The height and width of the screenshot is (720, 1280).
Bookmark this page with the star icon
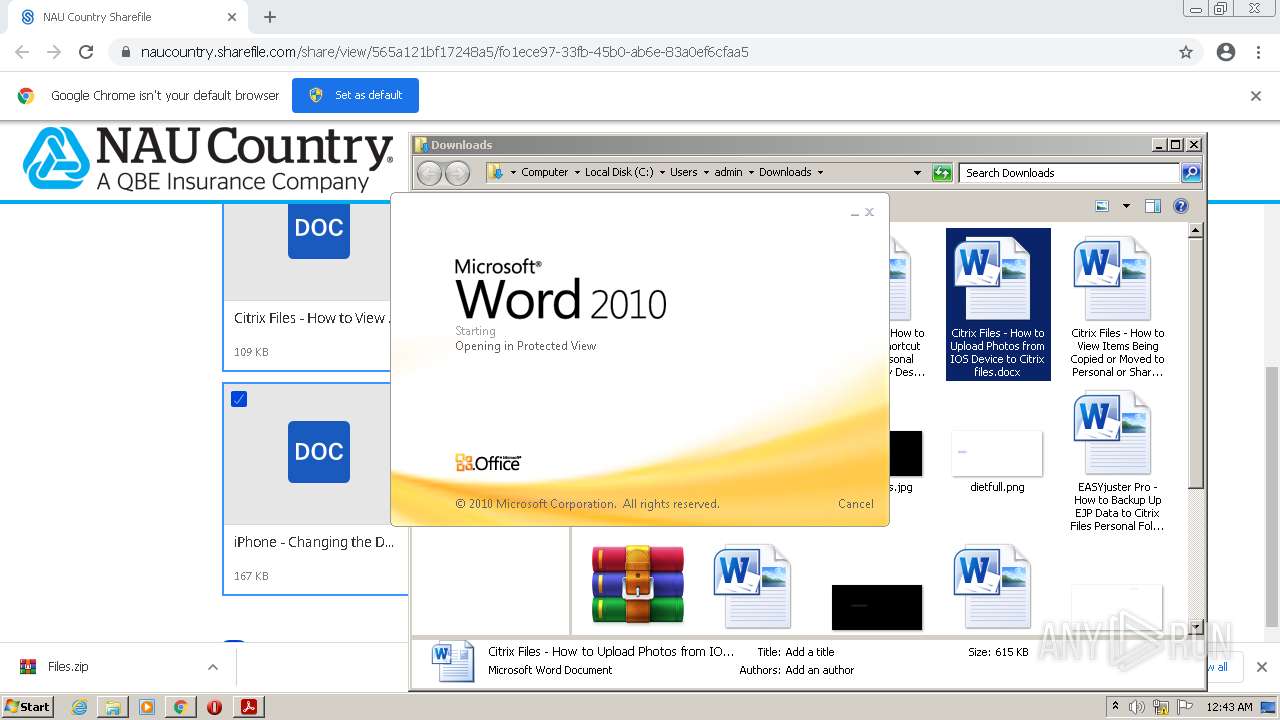point(1186,52)
